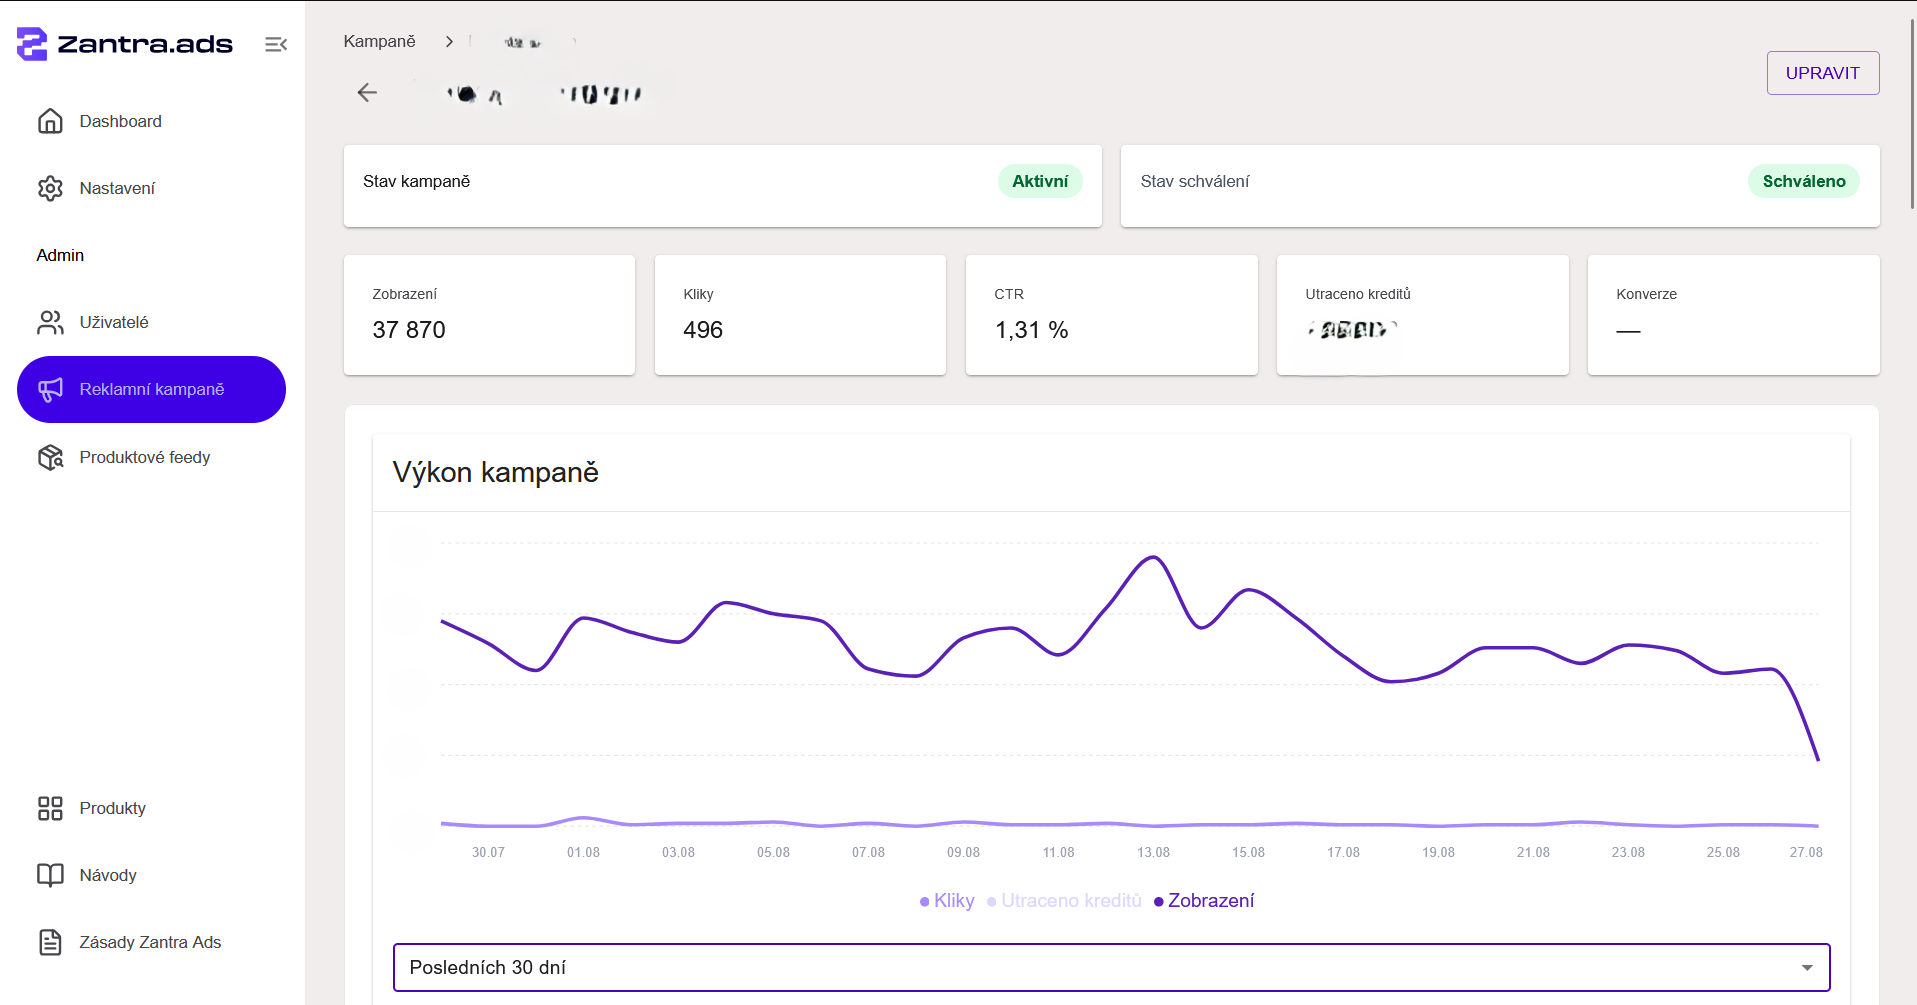Screen dimensions: 1917x1005
Task: Click the Uživatelé people icon
Action: coord(50,322)
